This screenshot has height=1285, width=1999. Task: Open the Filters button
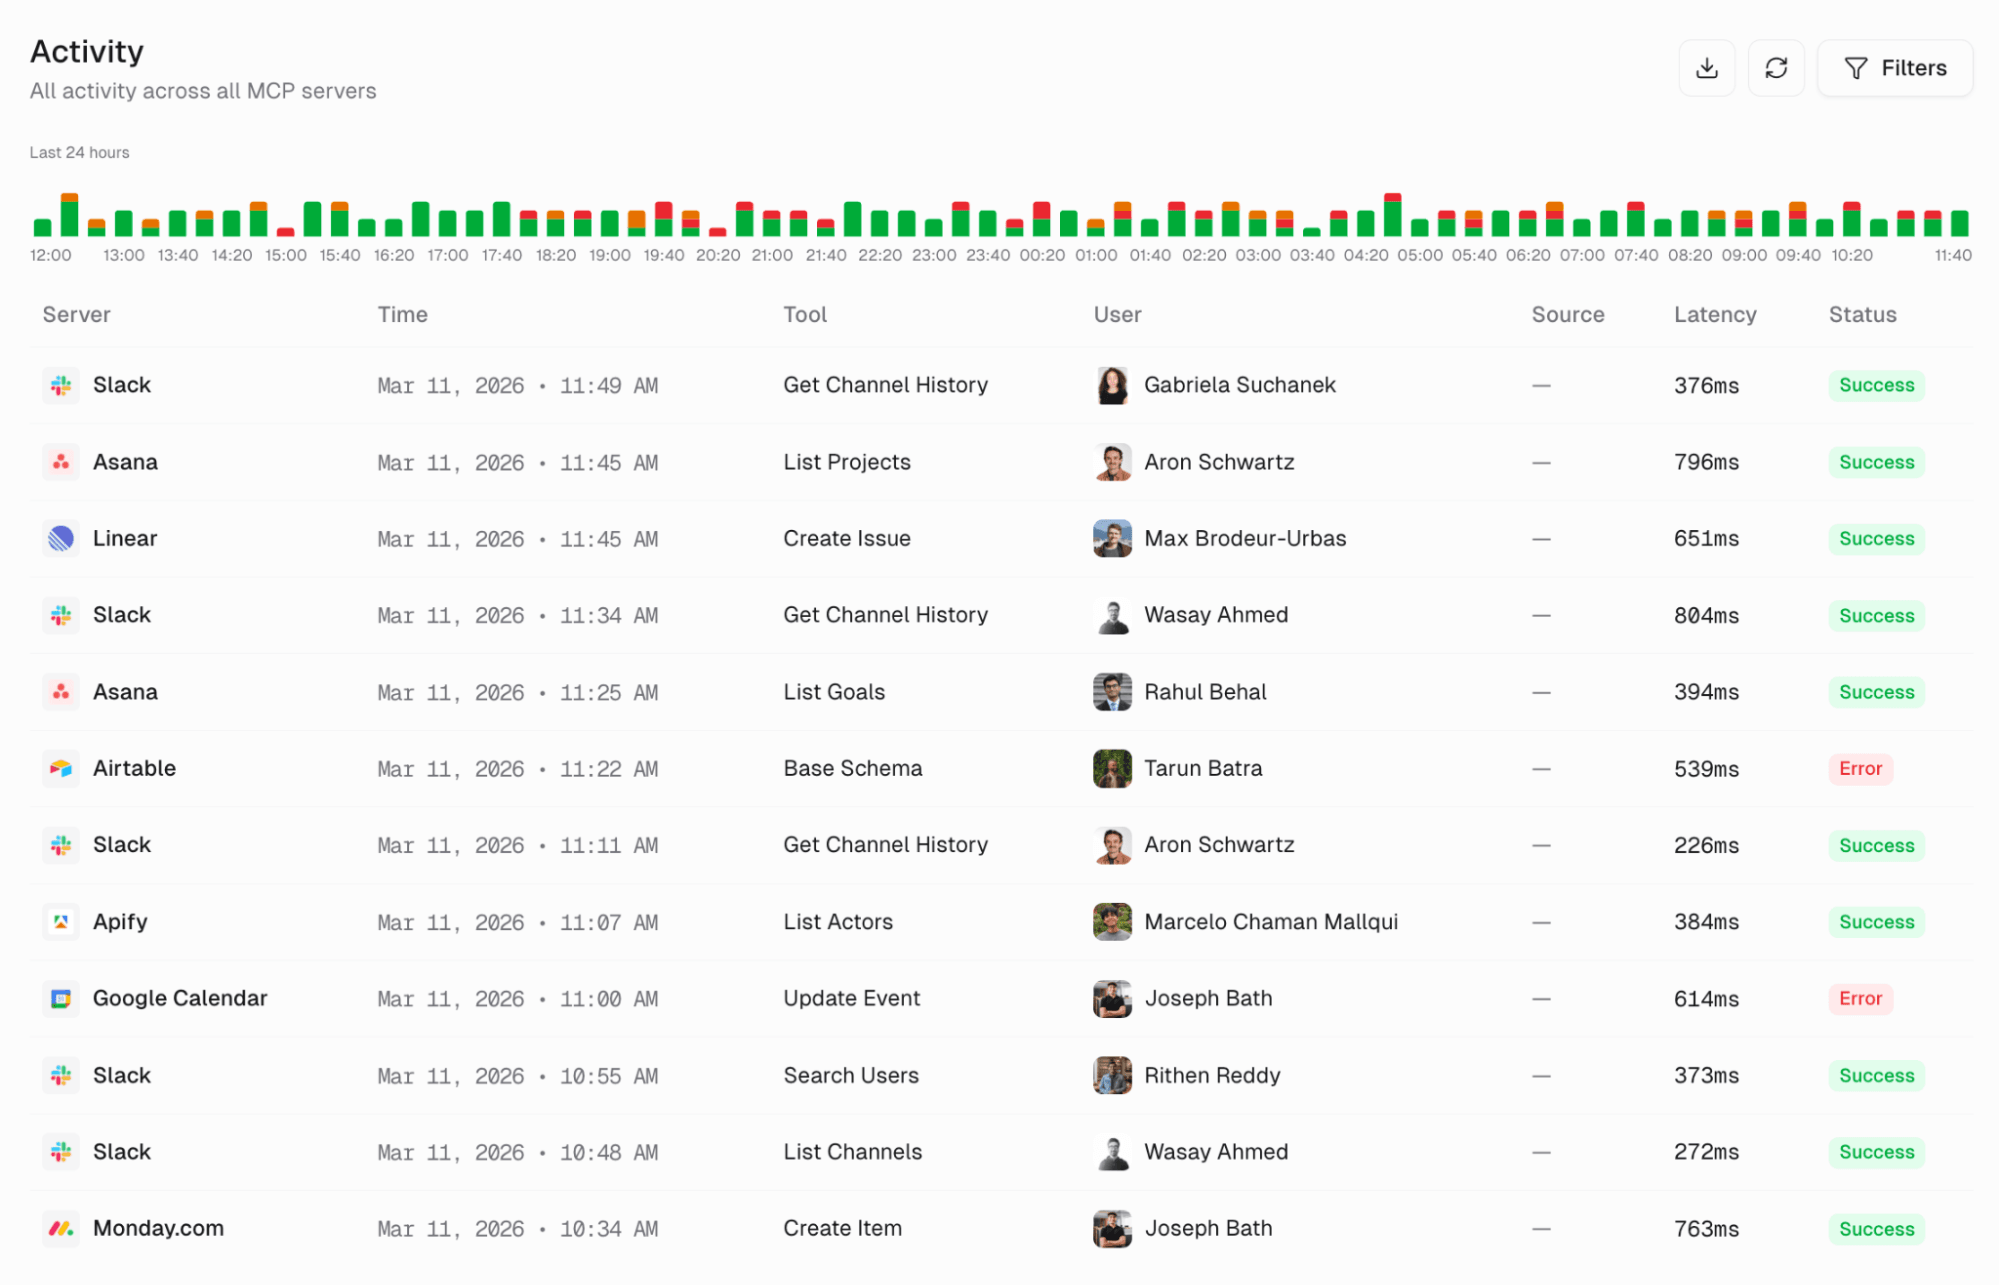(1894, 68)
